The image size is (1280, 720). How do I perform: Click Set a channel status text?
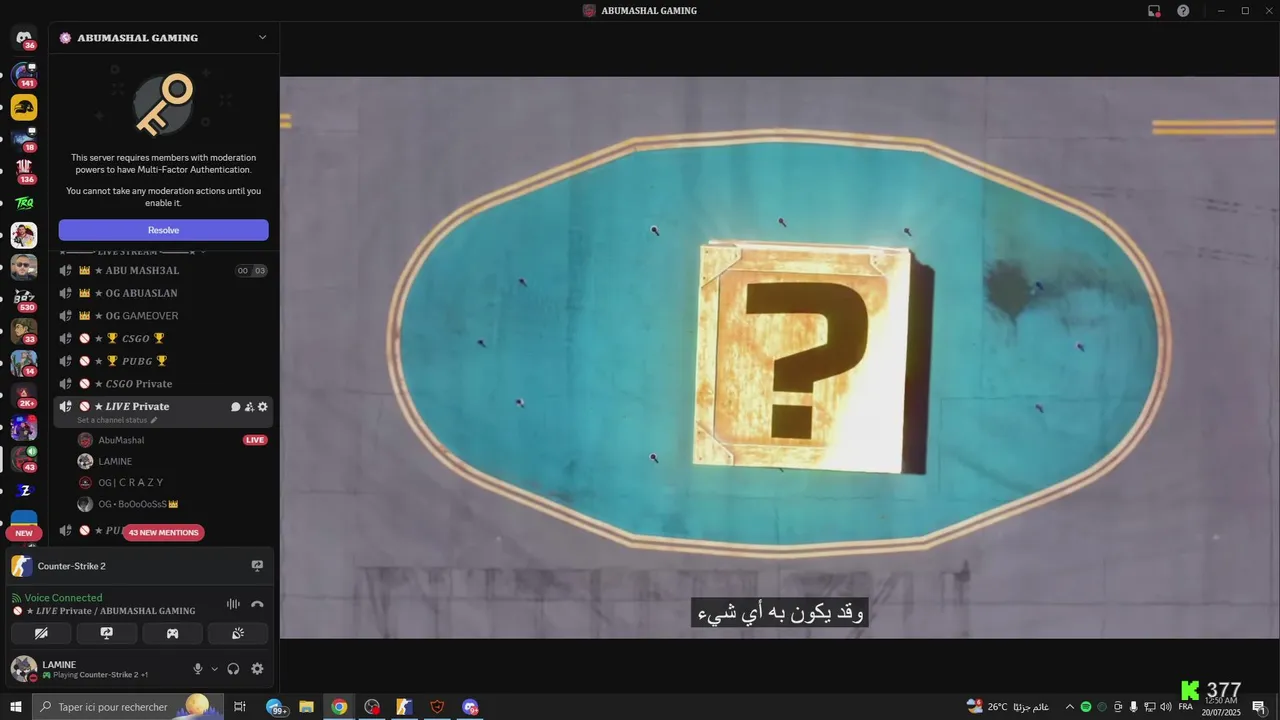click(x=112, y=420)
